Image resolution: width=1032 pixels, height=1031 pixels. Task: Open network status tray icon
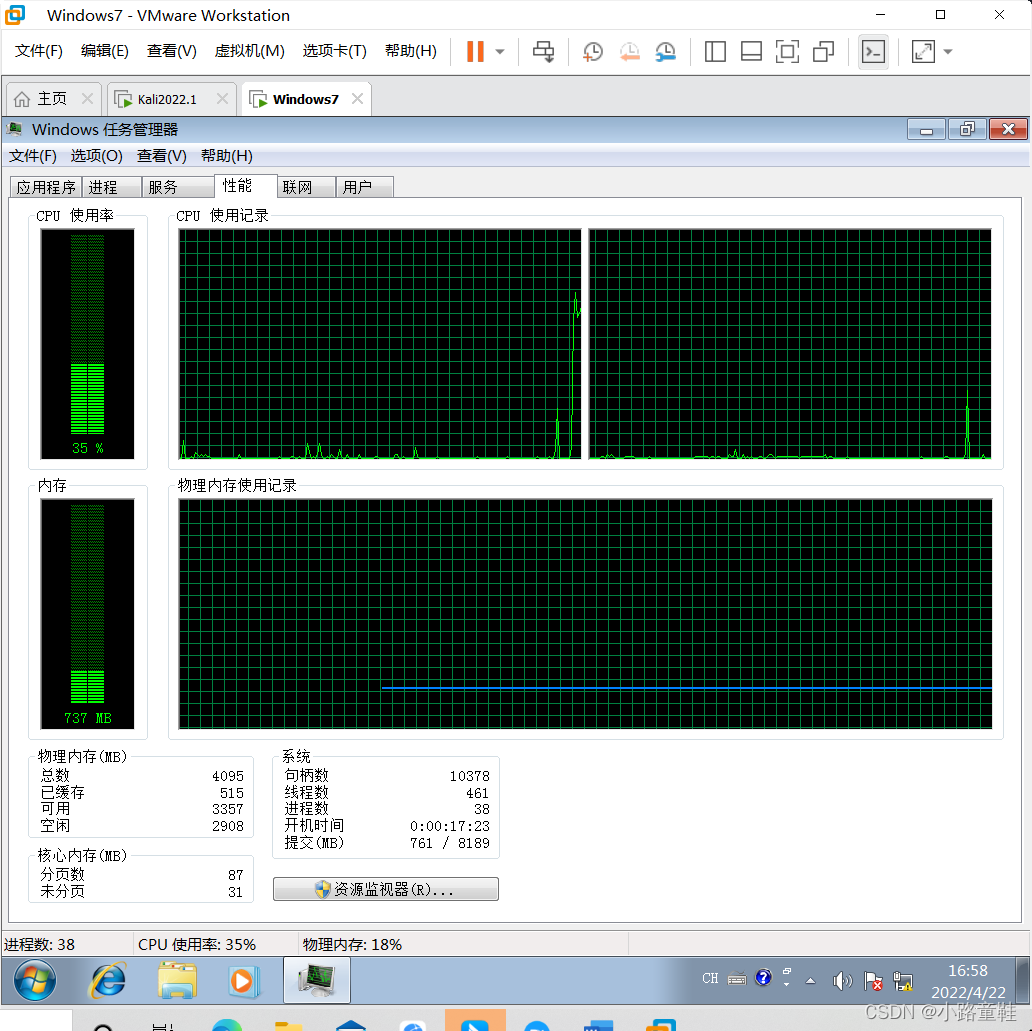(902, 981)
